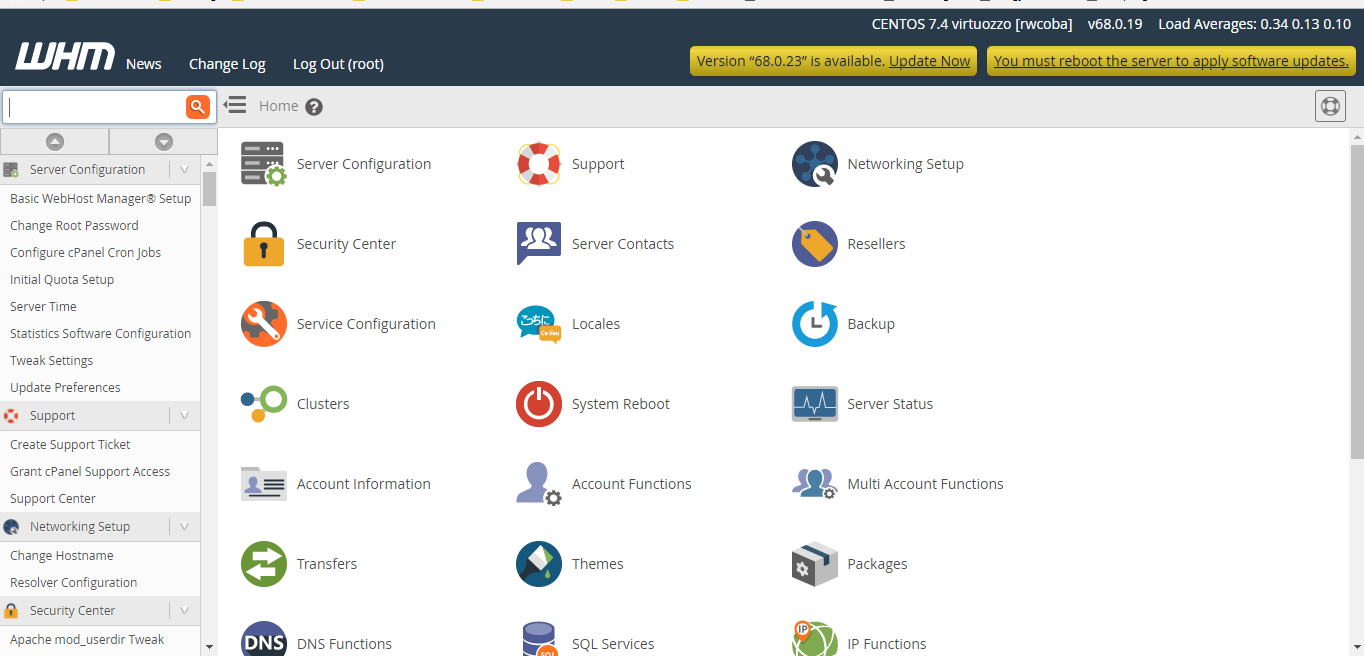The height and width of the screenshot is (656, 1364).
Task: Open Statistics Software Configuration link
Action: coord(100,334)
